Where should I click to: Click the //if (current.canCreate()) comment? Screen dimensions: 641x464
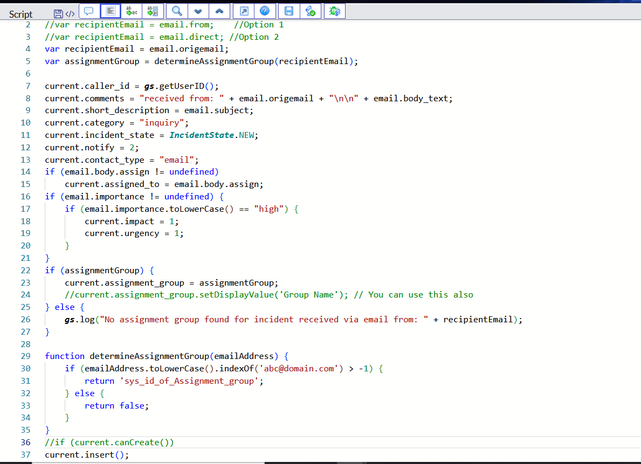[x=109, y=442]
